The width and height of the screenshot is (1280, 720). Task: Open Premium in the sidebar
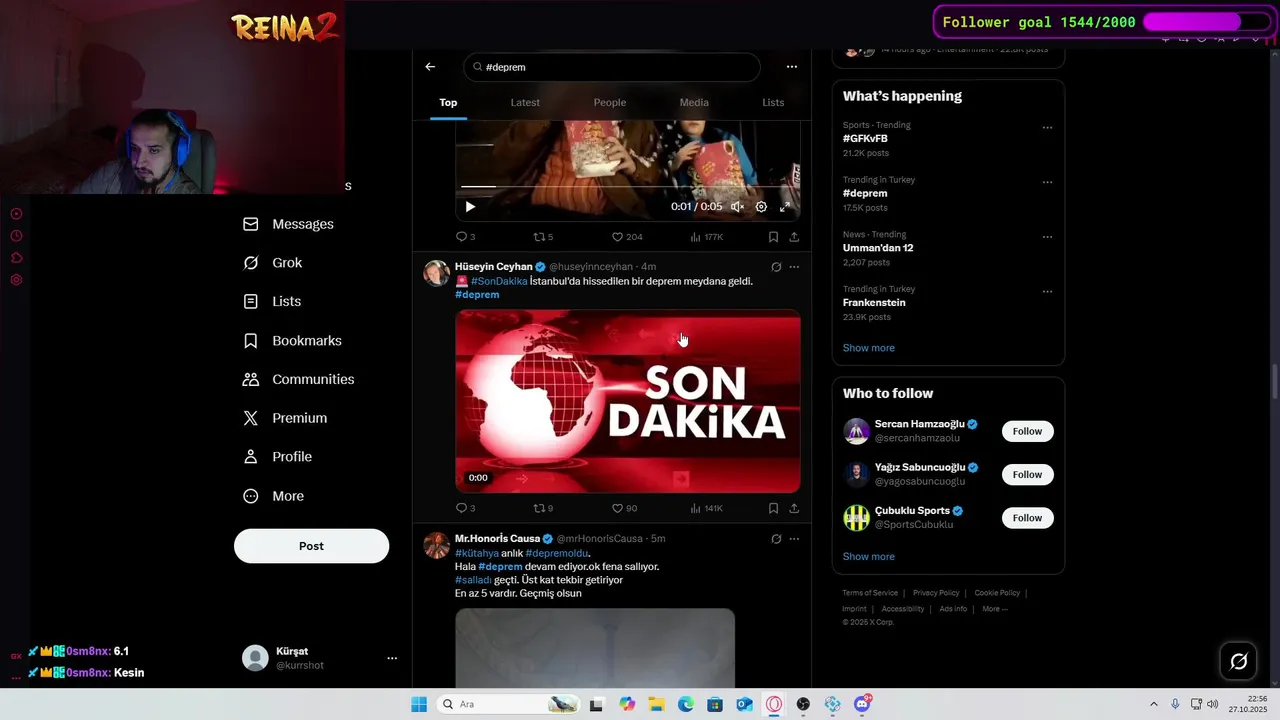pos(286,418)
